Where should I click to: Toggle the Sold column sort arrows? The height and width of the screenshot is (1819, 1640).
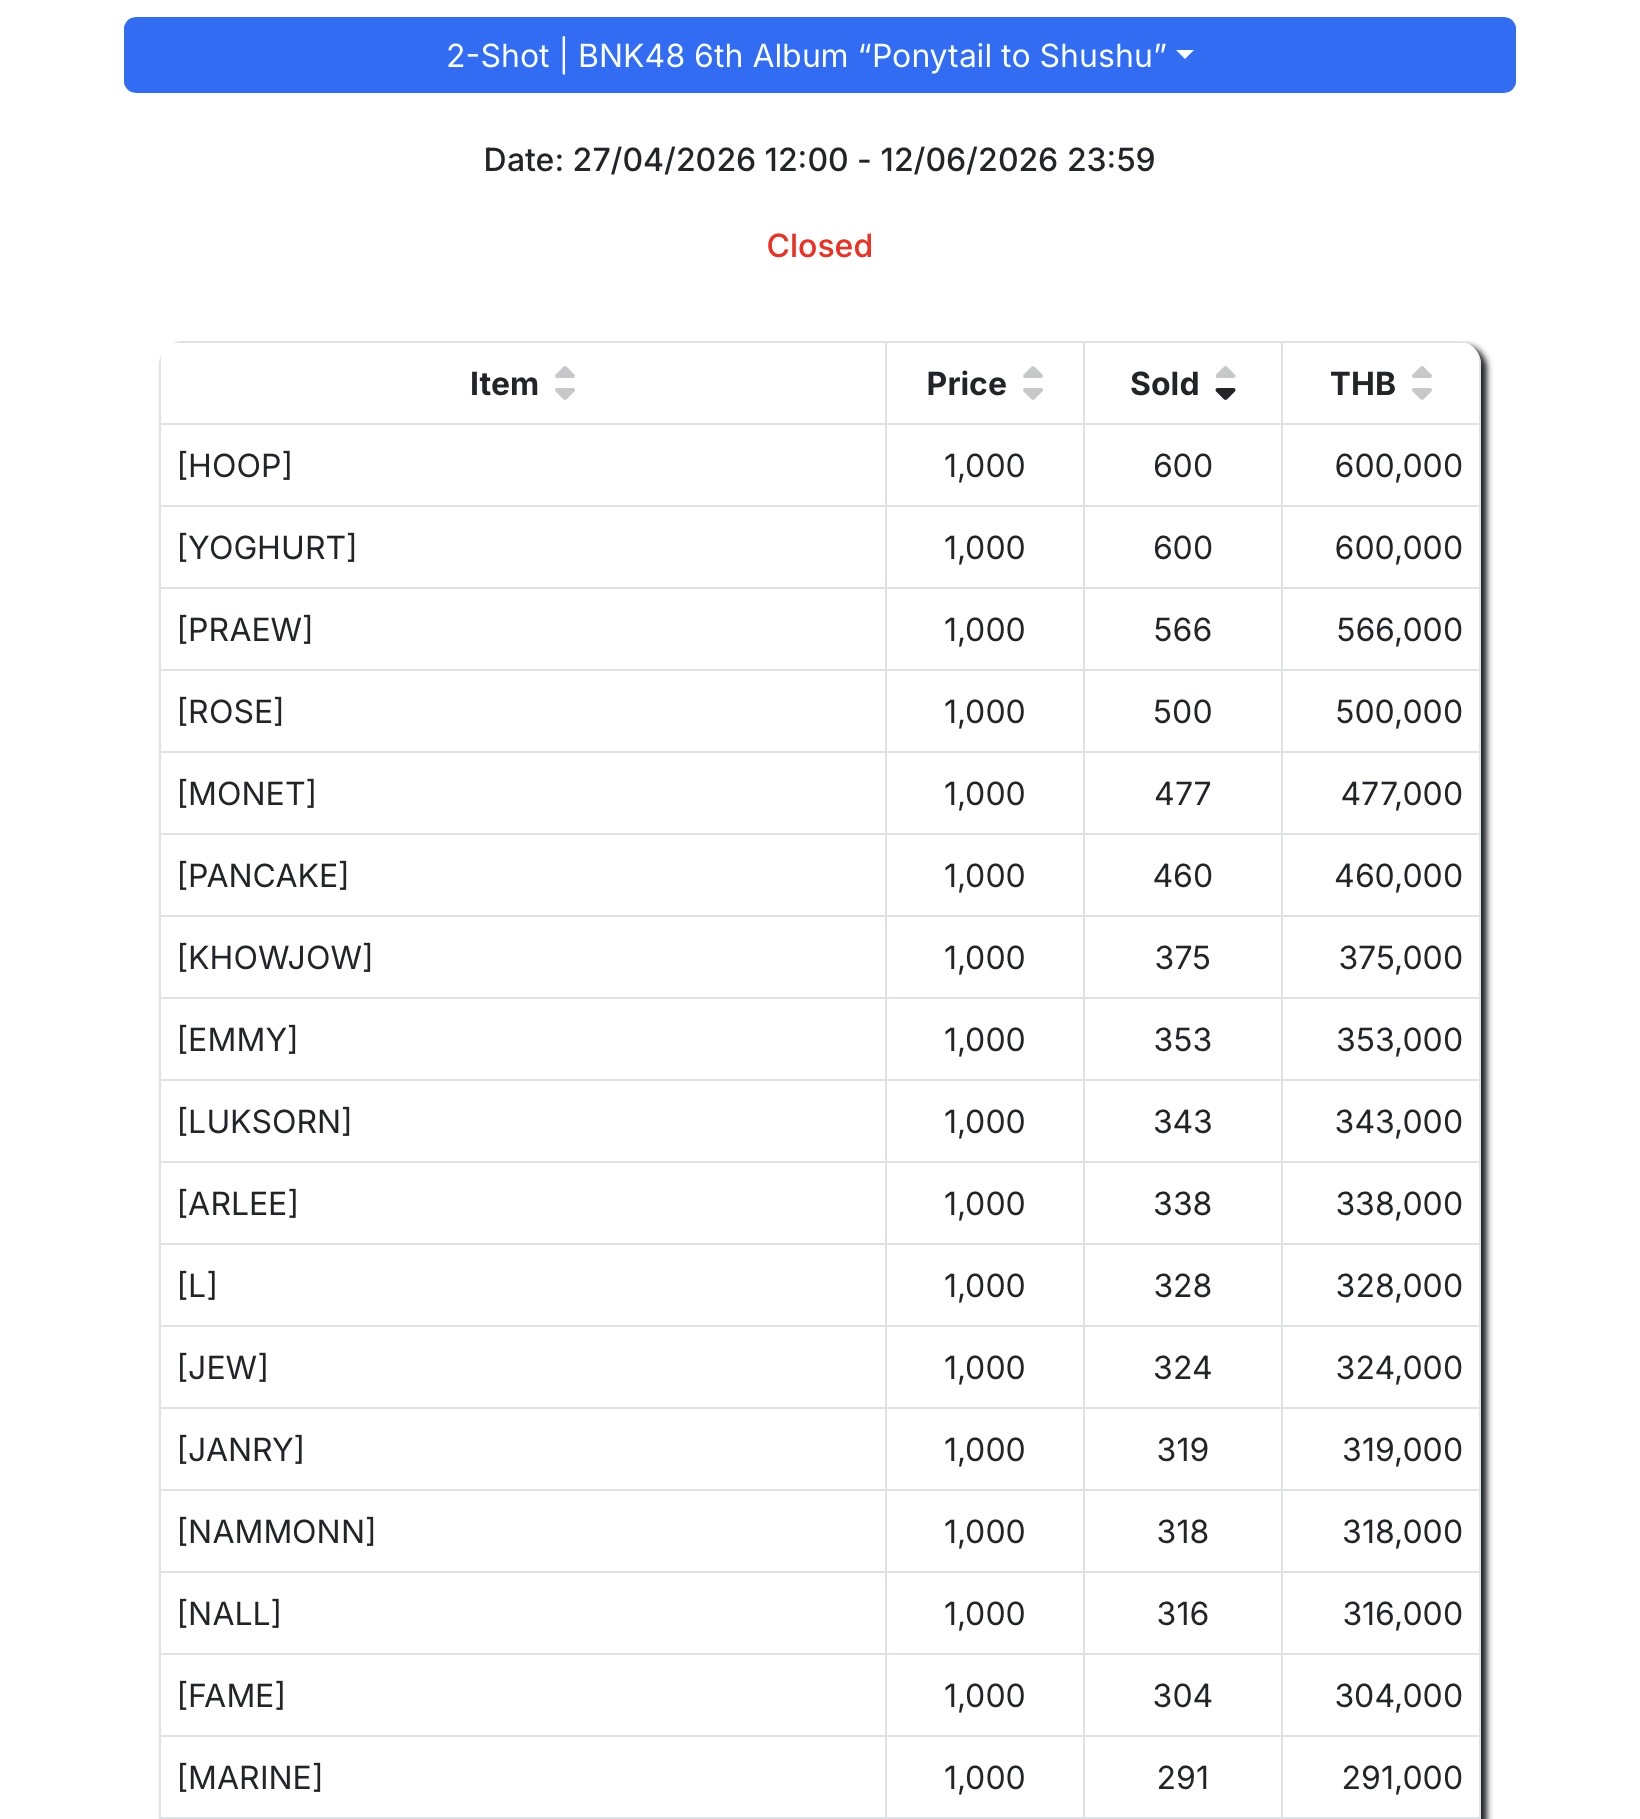point(1225,383)
